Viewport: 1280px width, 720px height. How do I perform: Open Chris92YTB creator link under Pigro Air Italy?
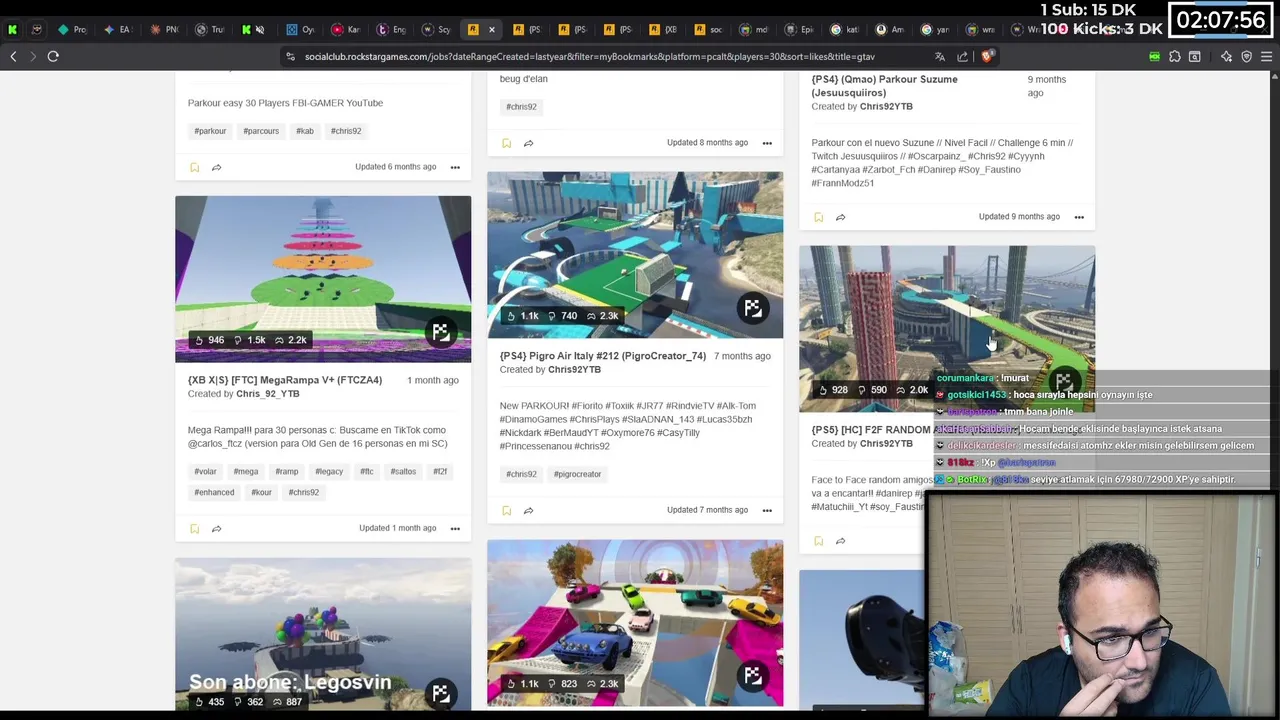(574, 370)
